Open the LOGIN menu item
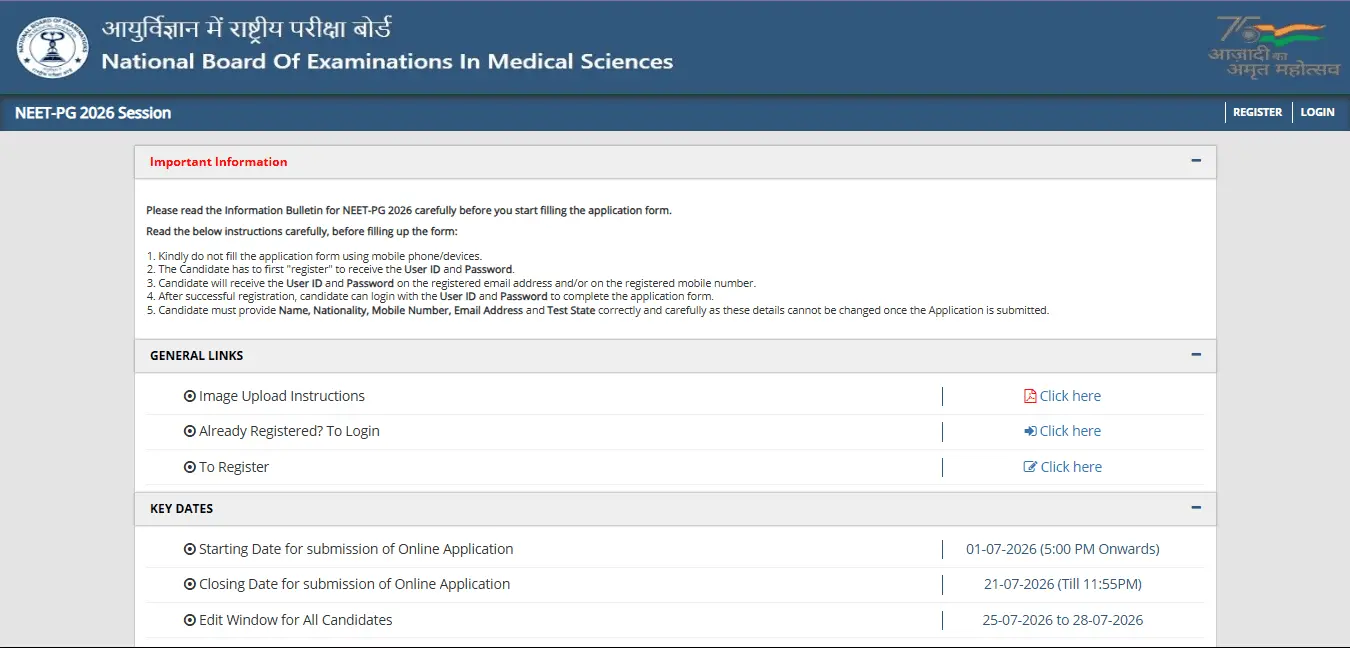 click(x=1317, y=112)
